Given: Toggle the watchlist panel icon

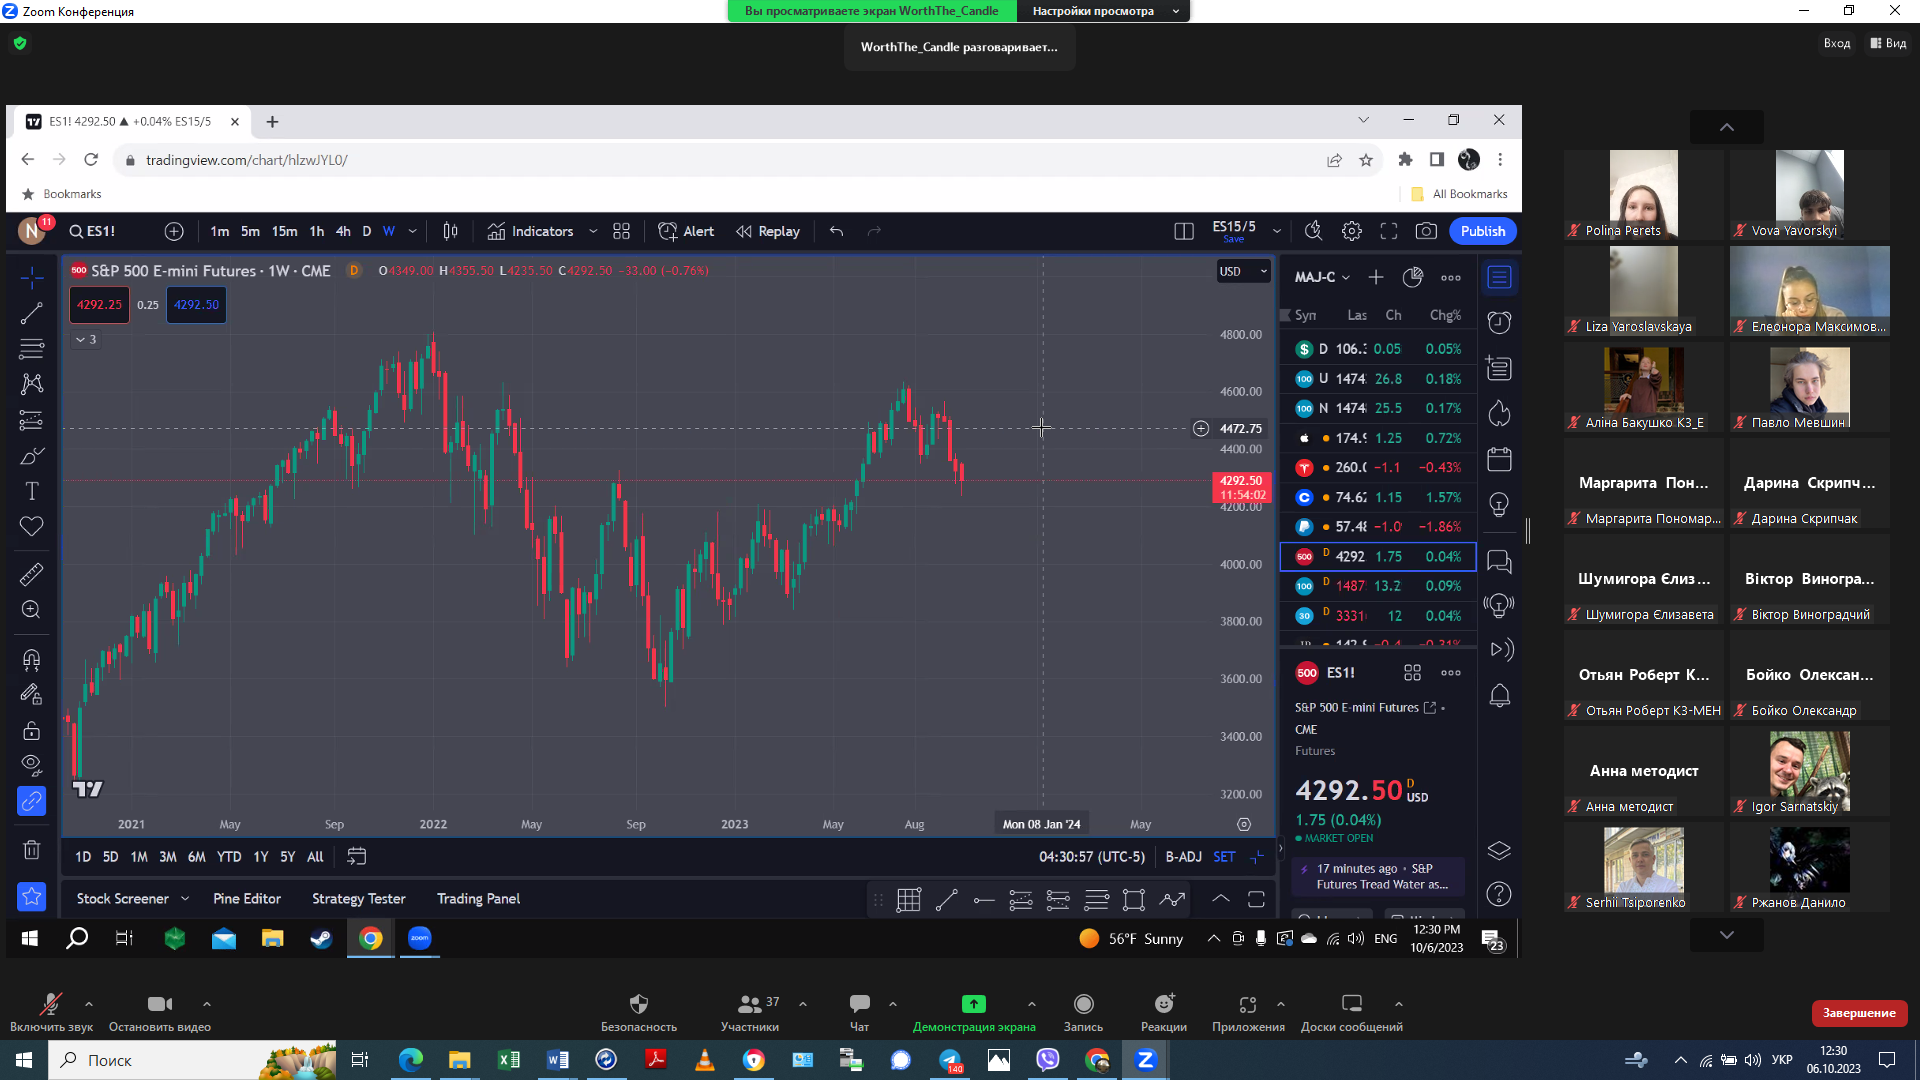Looking at the screenshot, I should [x=1499, y=277].
